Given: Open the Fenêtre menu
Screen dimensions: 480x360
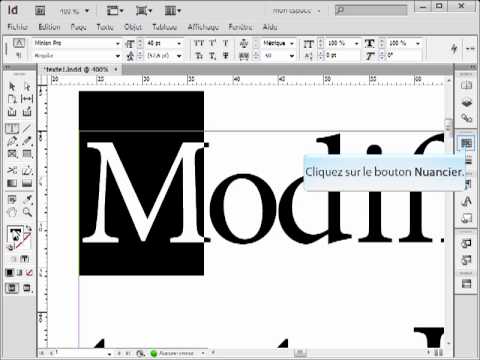Looking at the screenshot, I should 240,27.
